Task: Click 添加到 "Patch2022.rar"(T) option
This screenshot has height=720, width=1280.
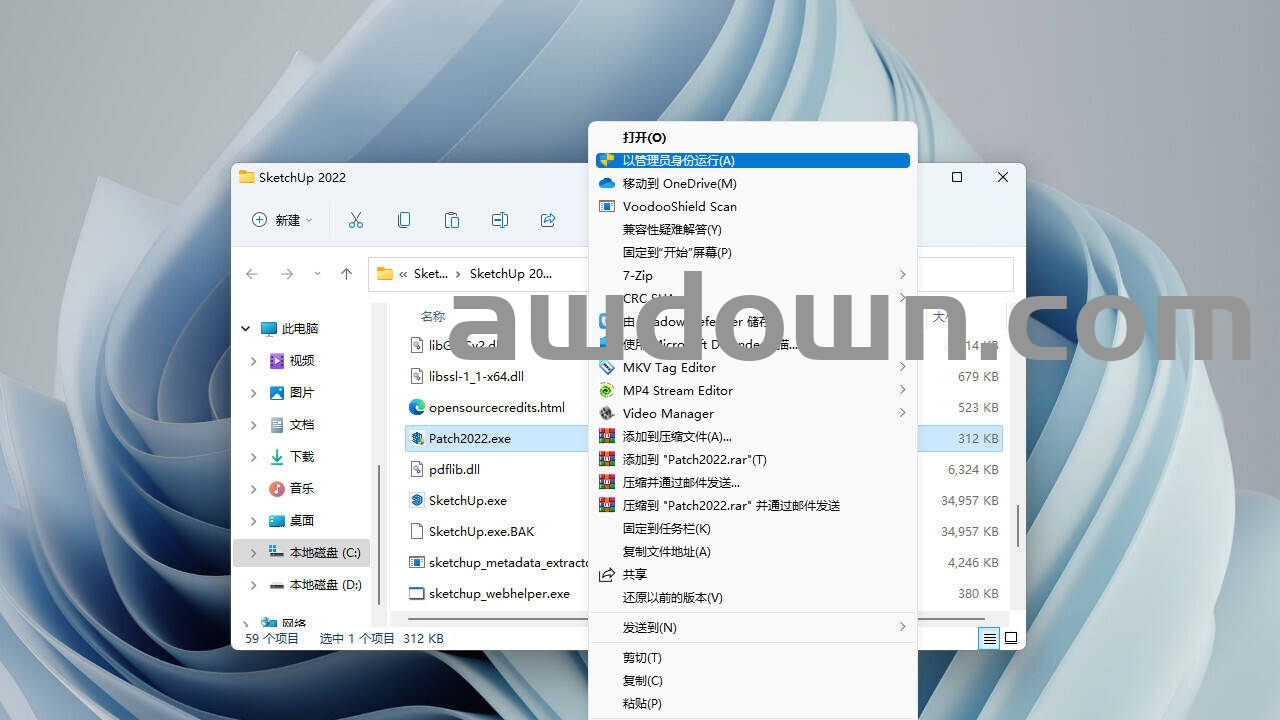Action: click(694, 459)
